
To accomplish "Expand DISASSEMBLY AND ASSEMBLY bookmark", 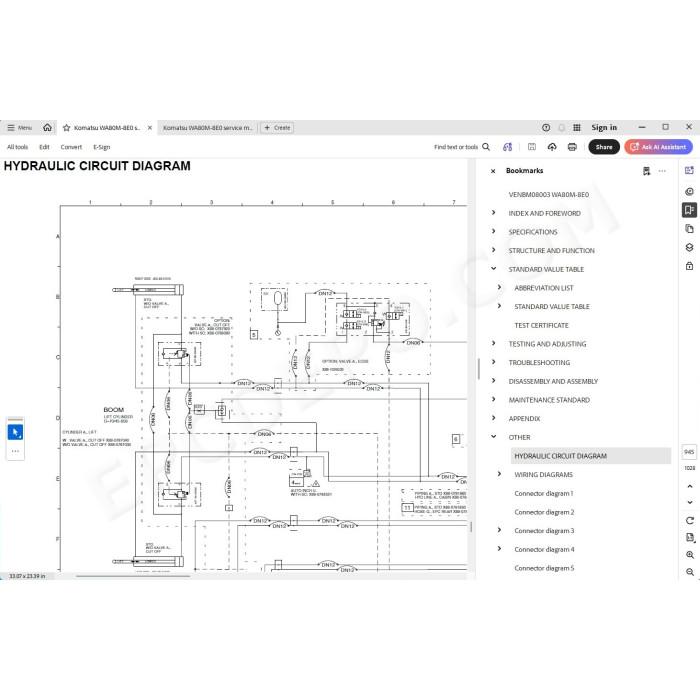I will 493,381.
